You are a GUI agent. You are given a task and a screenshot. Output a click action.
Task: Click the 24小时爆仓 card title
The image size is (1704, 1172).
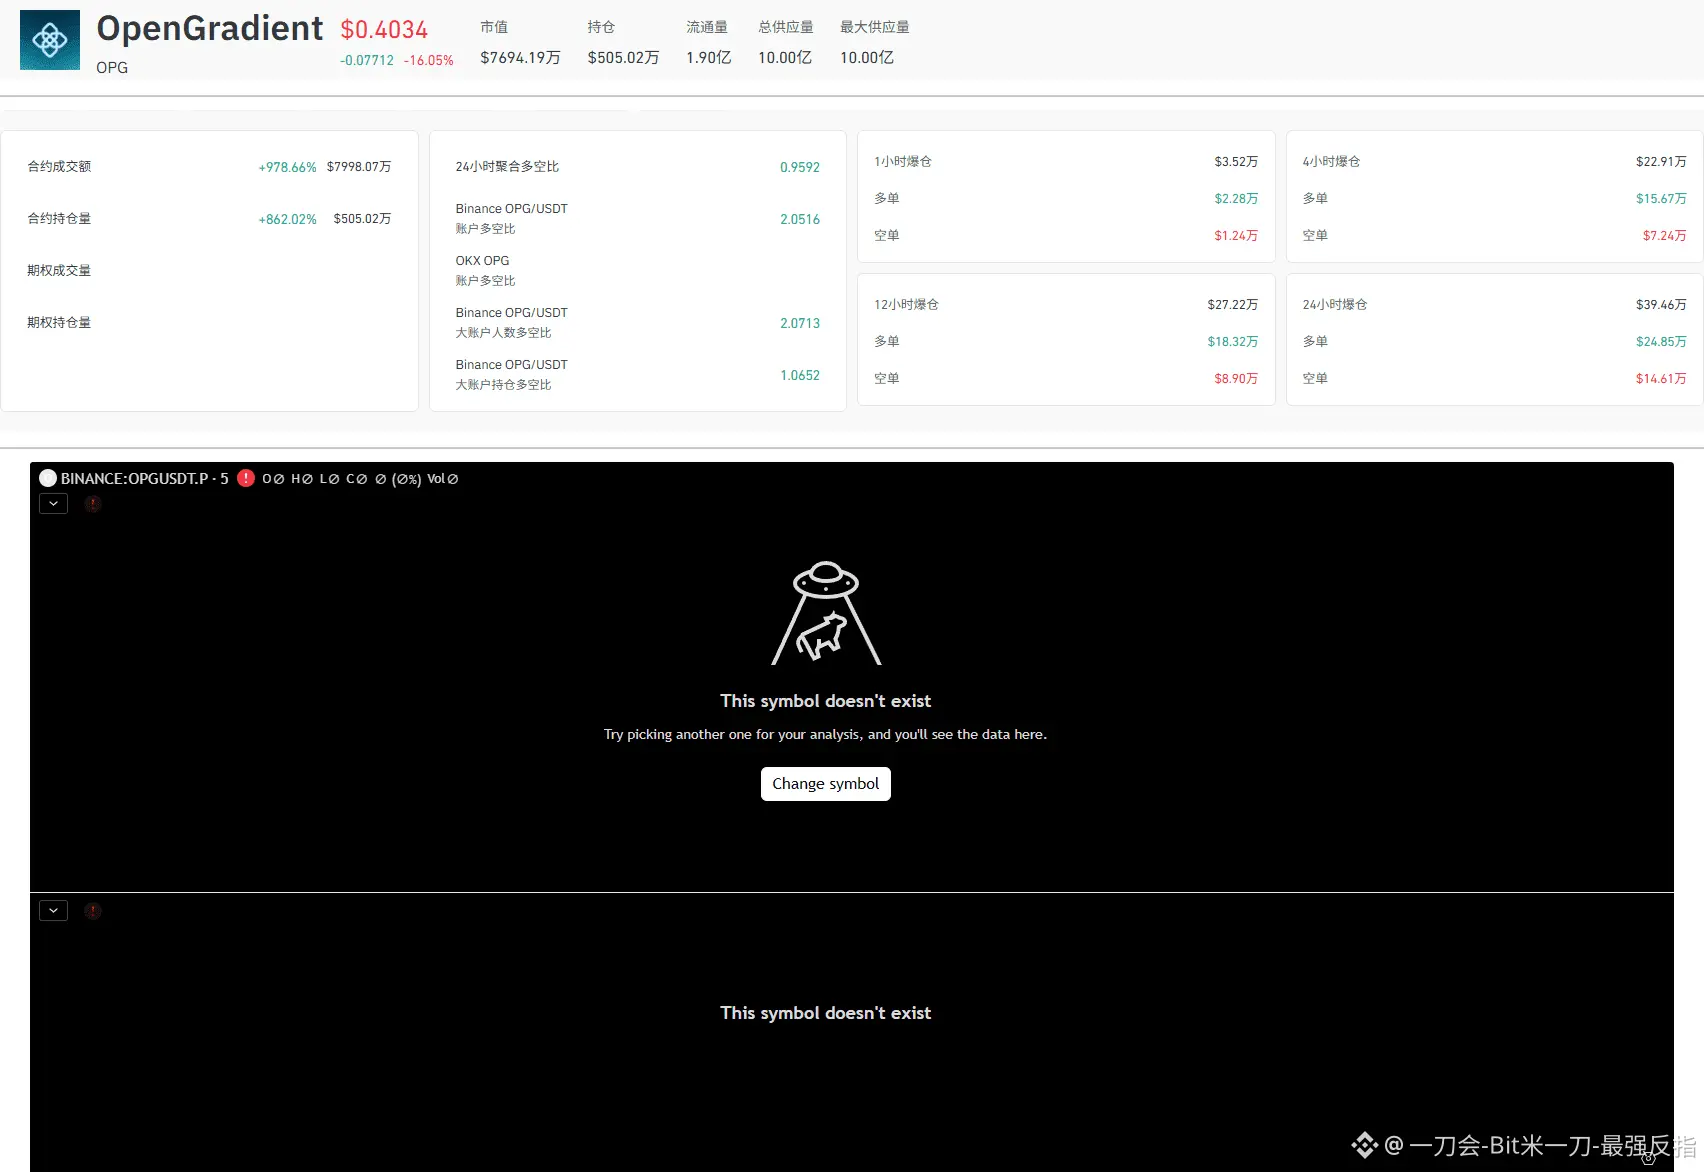pyautogui.click(x=1334, y=305)
